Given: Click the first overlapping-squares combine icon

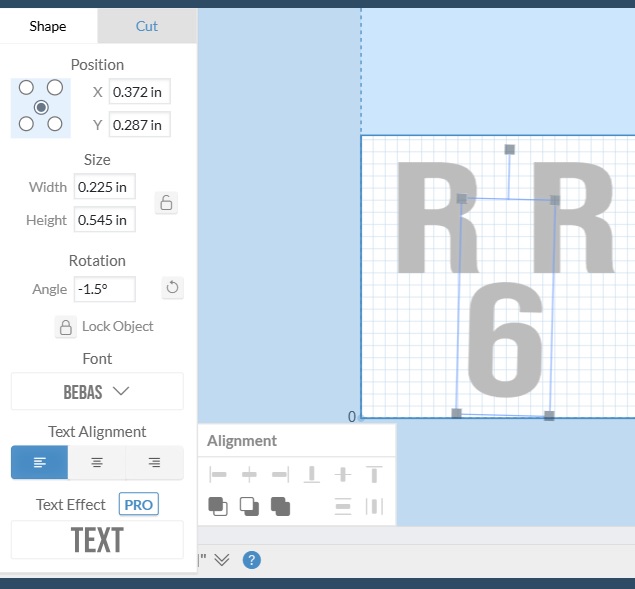Looking at the screenshot, I should click(x=218, y=506).
